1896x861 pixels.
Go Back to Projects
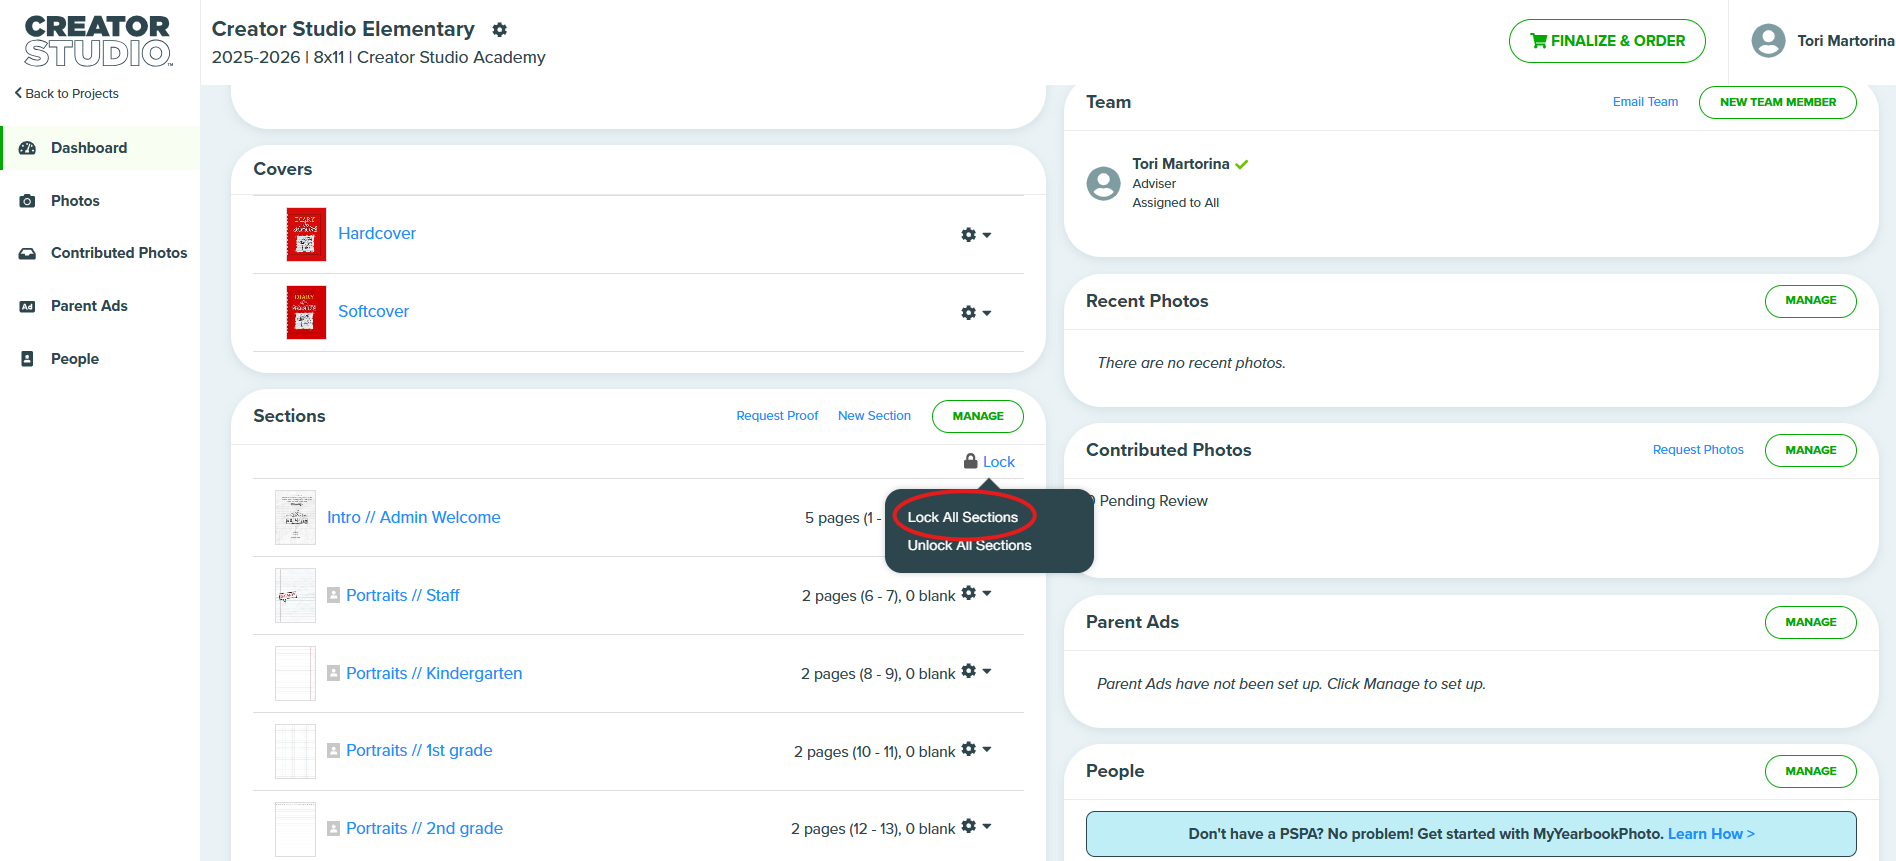click(x=66, y=93)
